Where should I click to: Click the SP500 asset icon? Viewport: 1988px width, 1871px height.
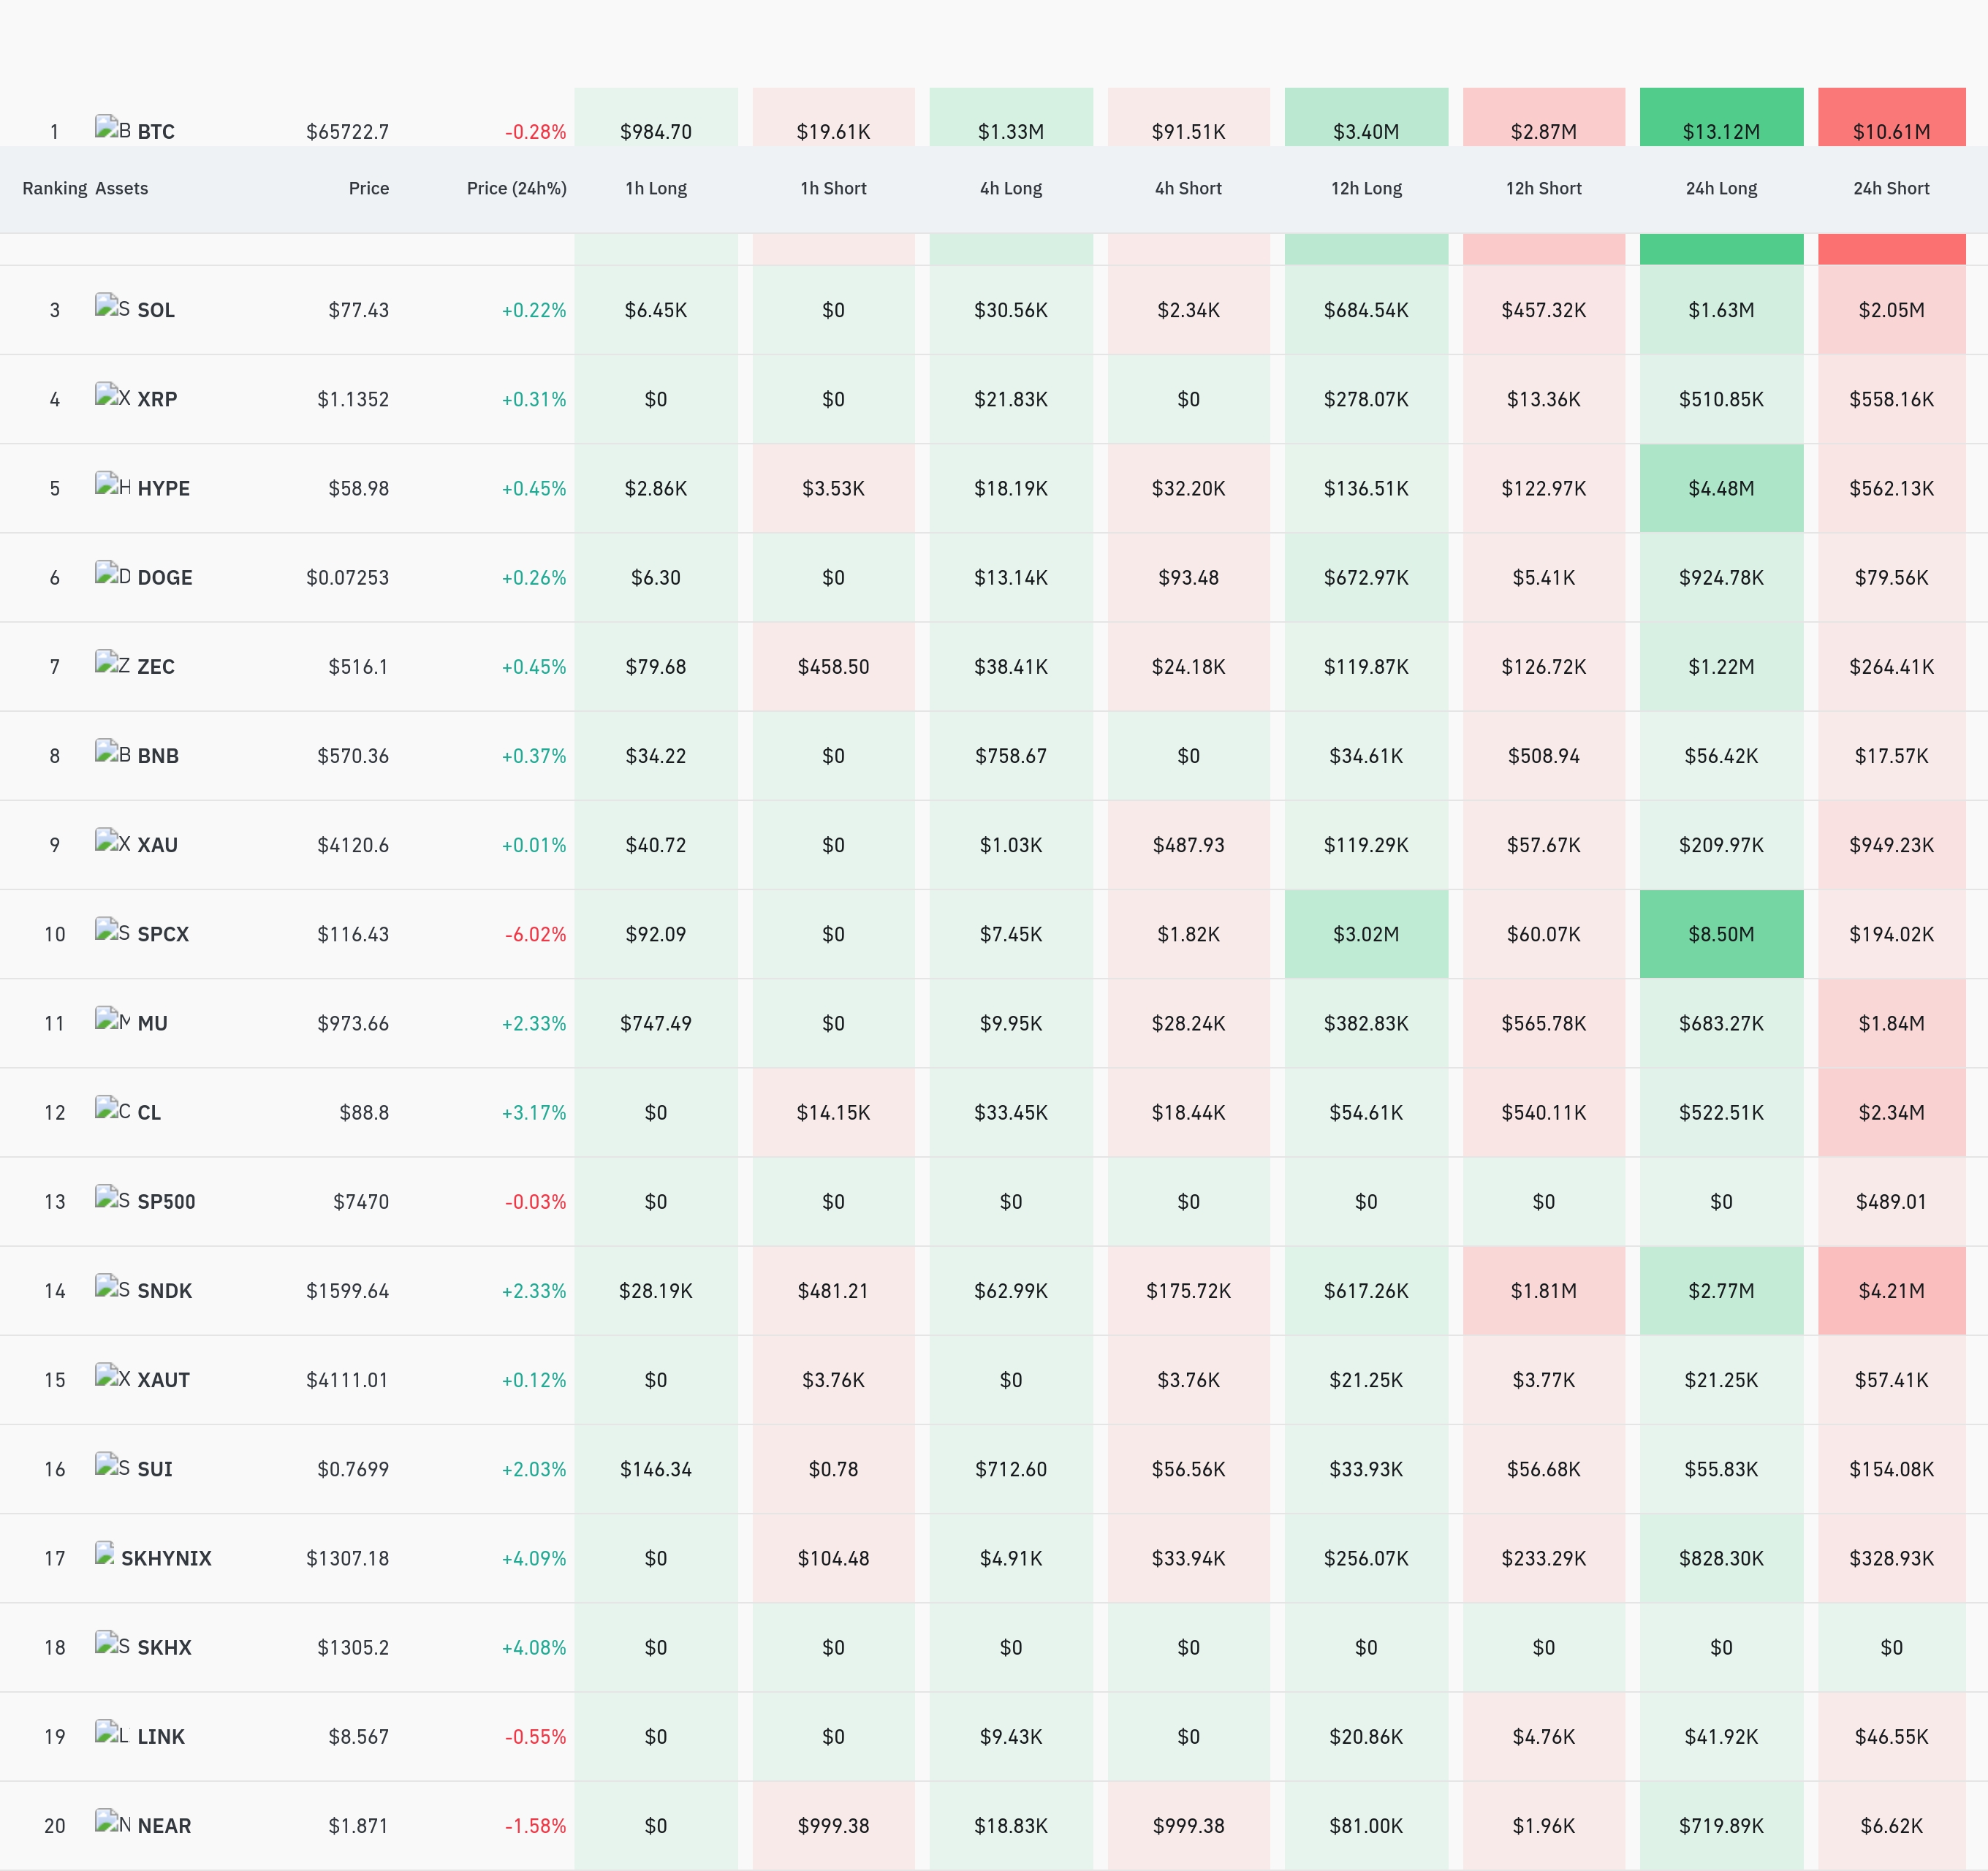tap(113, 1197)
